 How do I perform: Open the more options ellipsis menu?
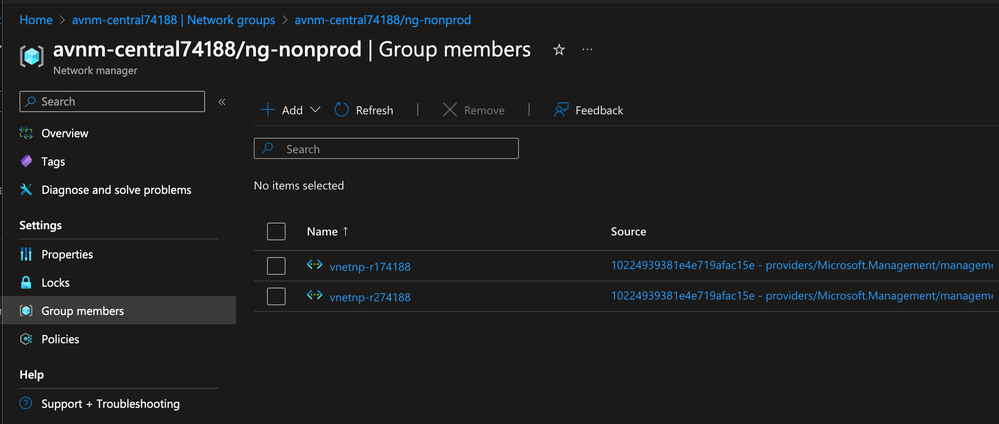[x=587, y=49]
